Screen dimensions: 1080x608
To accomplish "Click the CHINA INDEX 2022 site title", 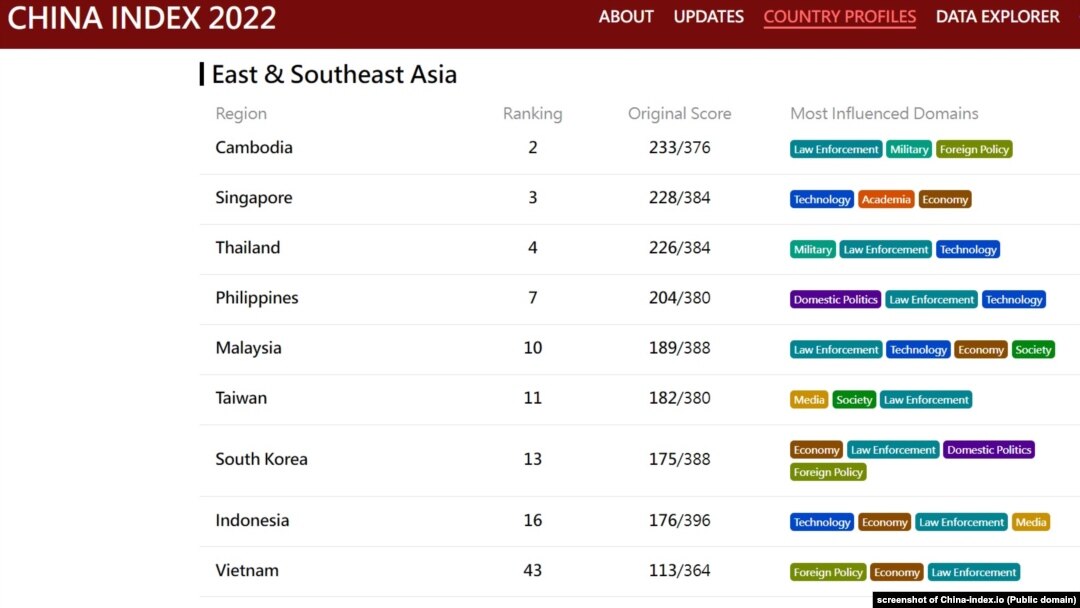I will coord(141,18).
